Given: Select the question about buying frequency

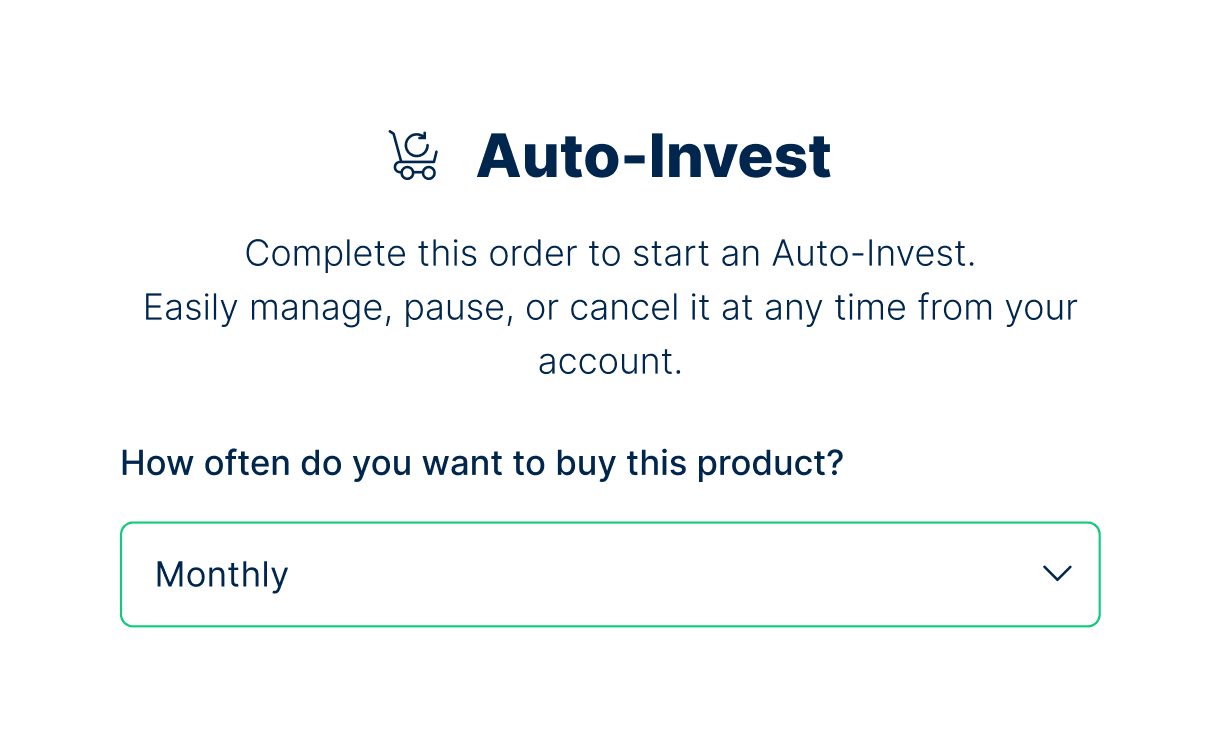Looking at the screenshot, I should tap(481, 462).
